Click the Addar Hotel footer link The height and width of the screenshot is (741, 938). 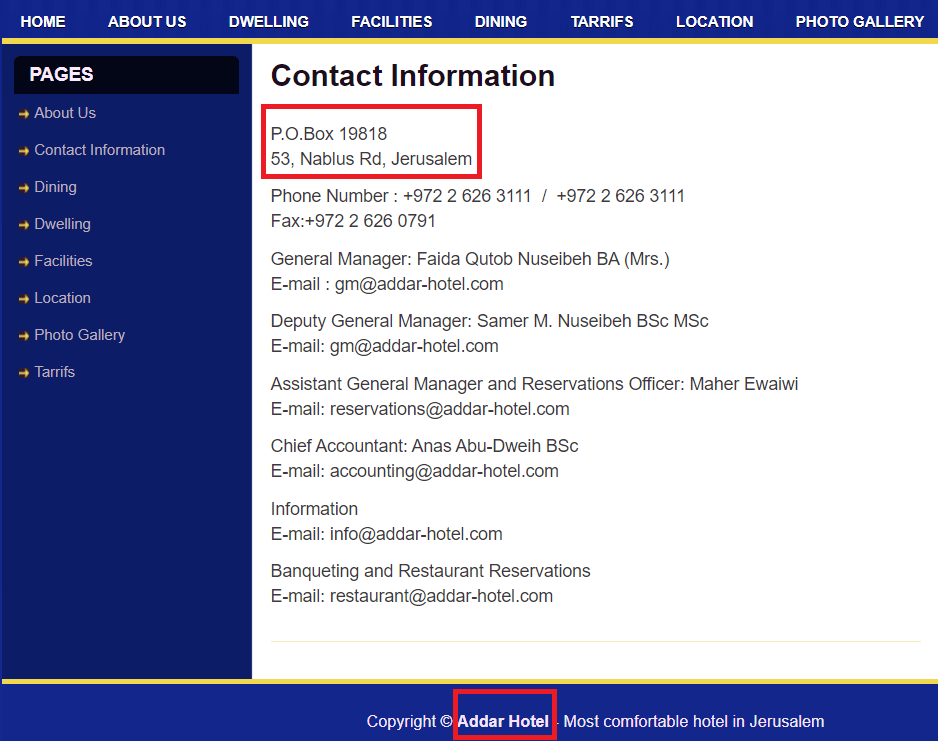click(503, 721)
